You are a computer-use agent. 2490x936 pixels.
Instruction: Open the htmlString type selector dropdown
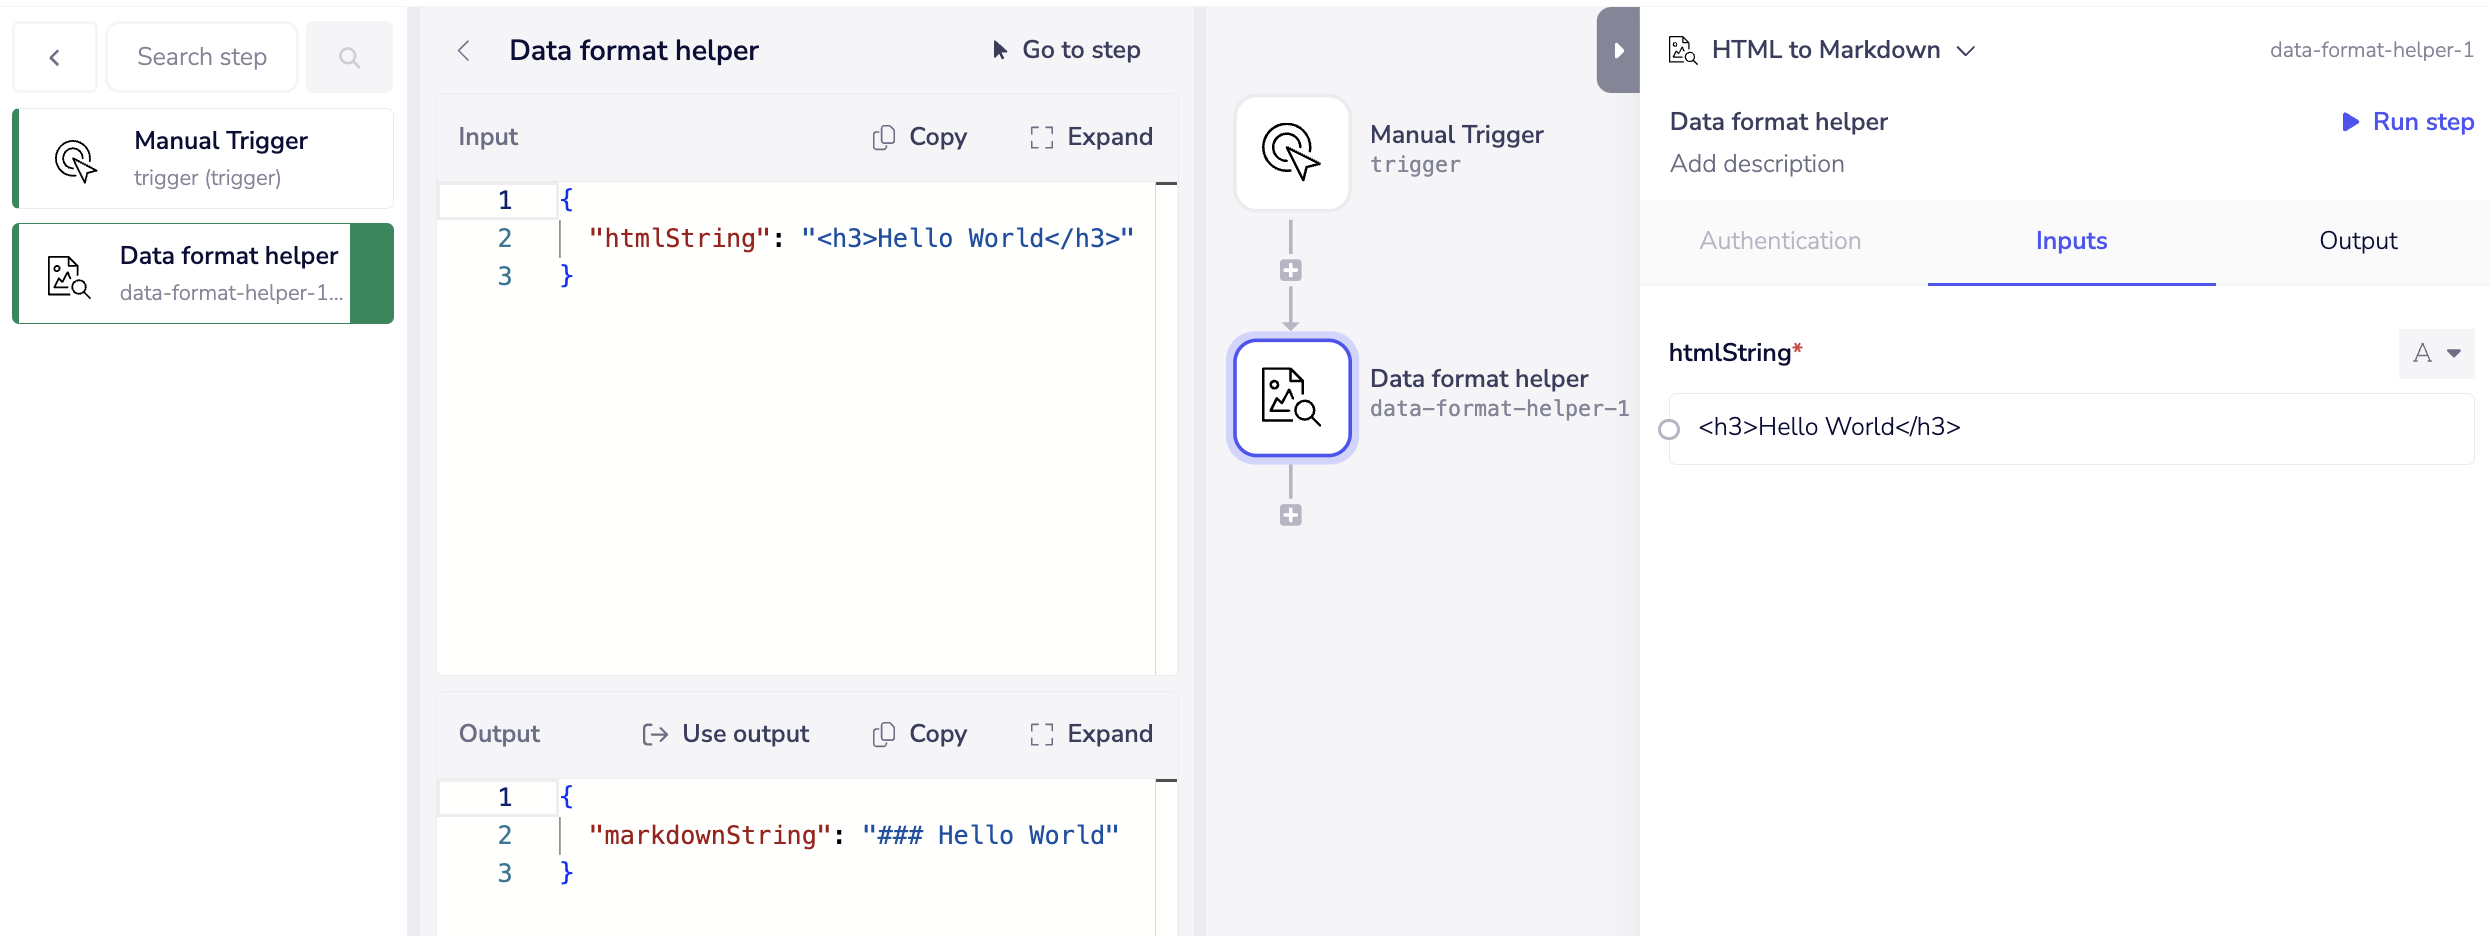click(2436, 353)
